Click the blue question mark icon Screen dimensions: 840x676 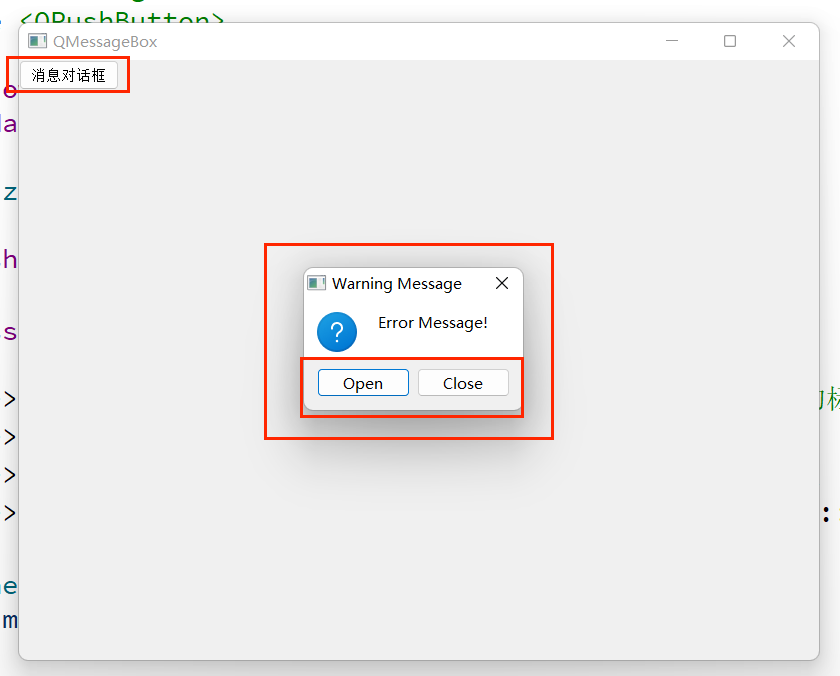click(337, 332)
